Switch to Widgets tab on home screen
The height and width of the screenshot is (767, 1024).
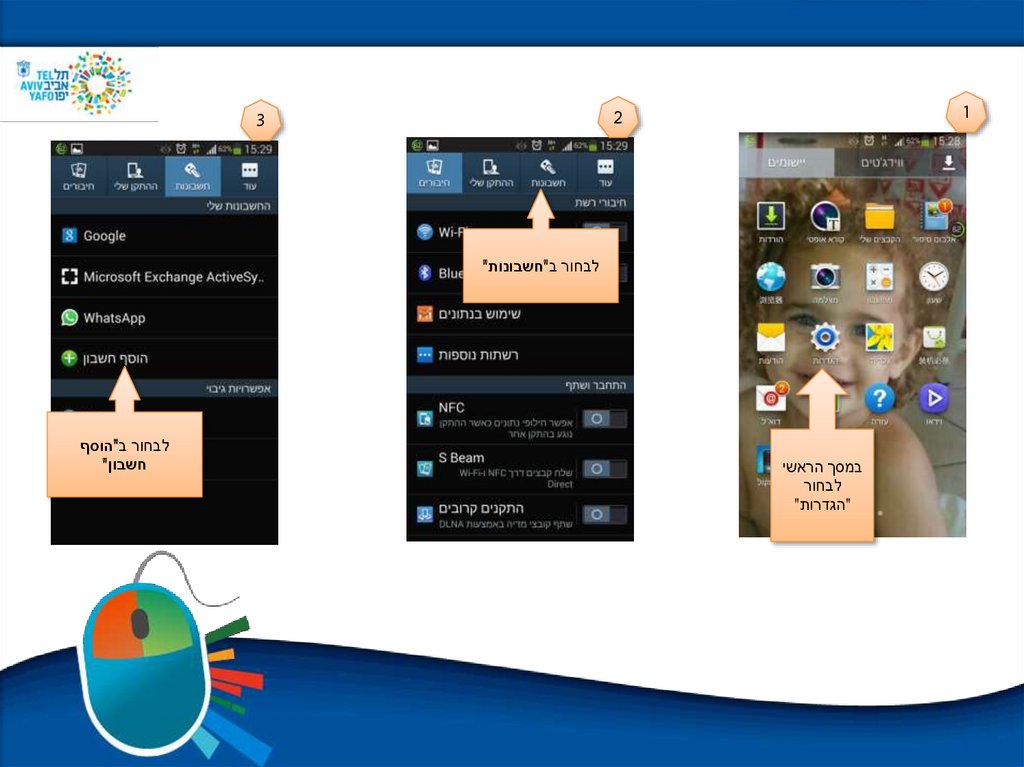coord(882,163)
